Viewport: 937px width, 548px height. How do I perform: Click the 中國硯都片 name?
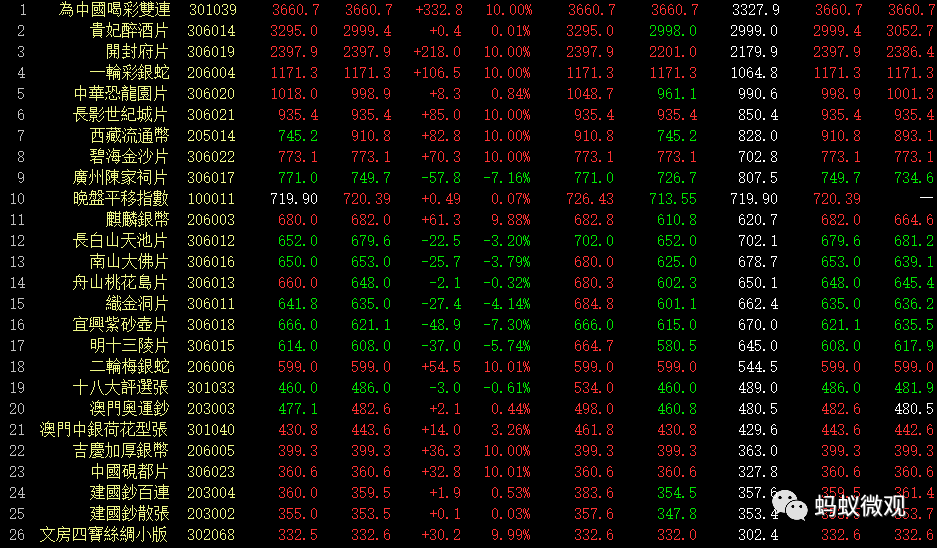pos(130,472)
